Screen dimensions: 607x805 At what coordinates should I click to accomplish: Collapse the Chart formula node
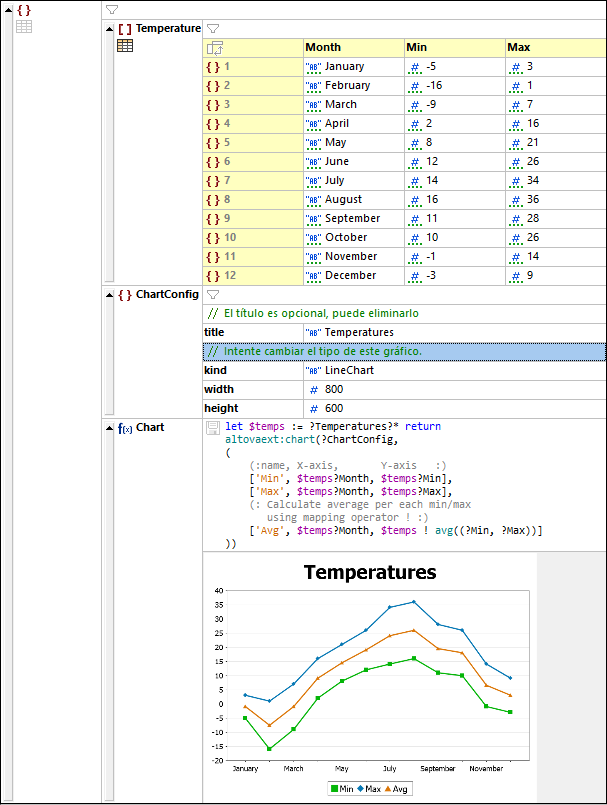(x=109, y=428)
